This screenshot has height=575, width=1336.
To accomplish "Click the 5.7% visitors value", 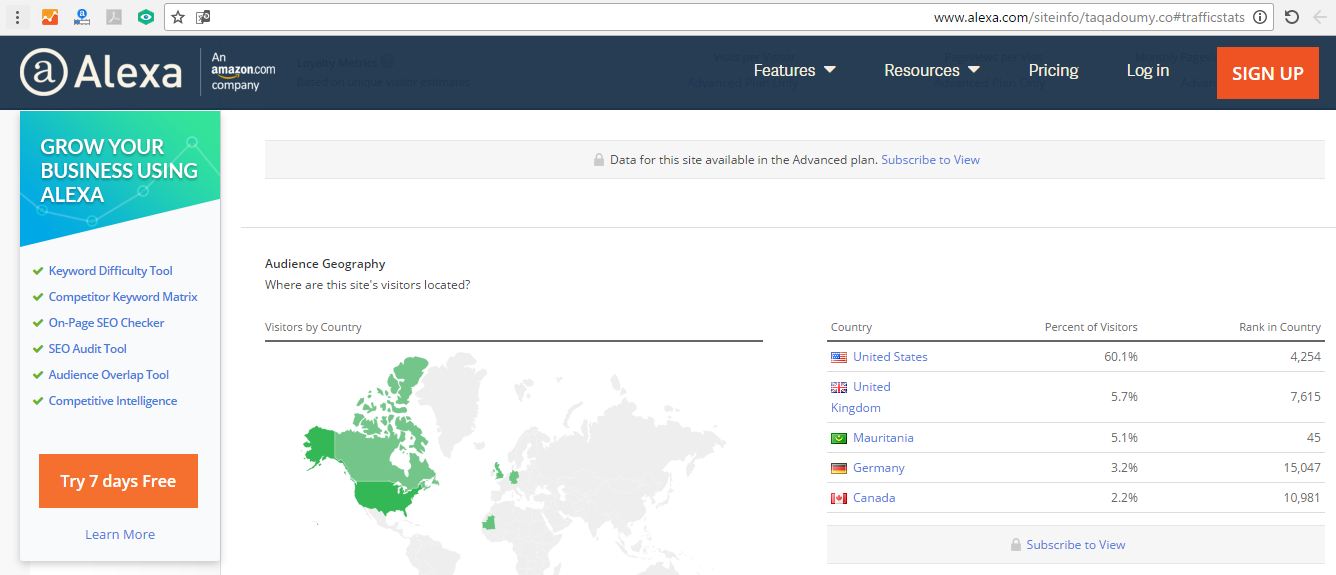I will coord(1123,397).
